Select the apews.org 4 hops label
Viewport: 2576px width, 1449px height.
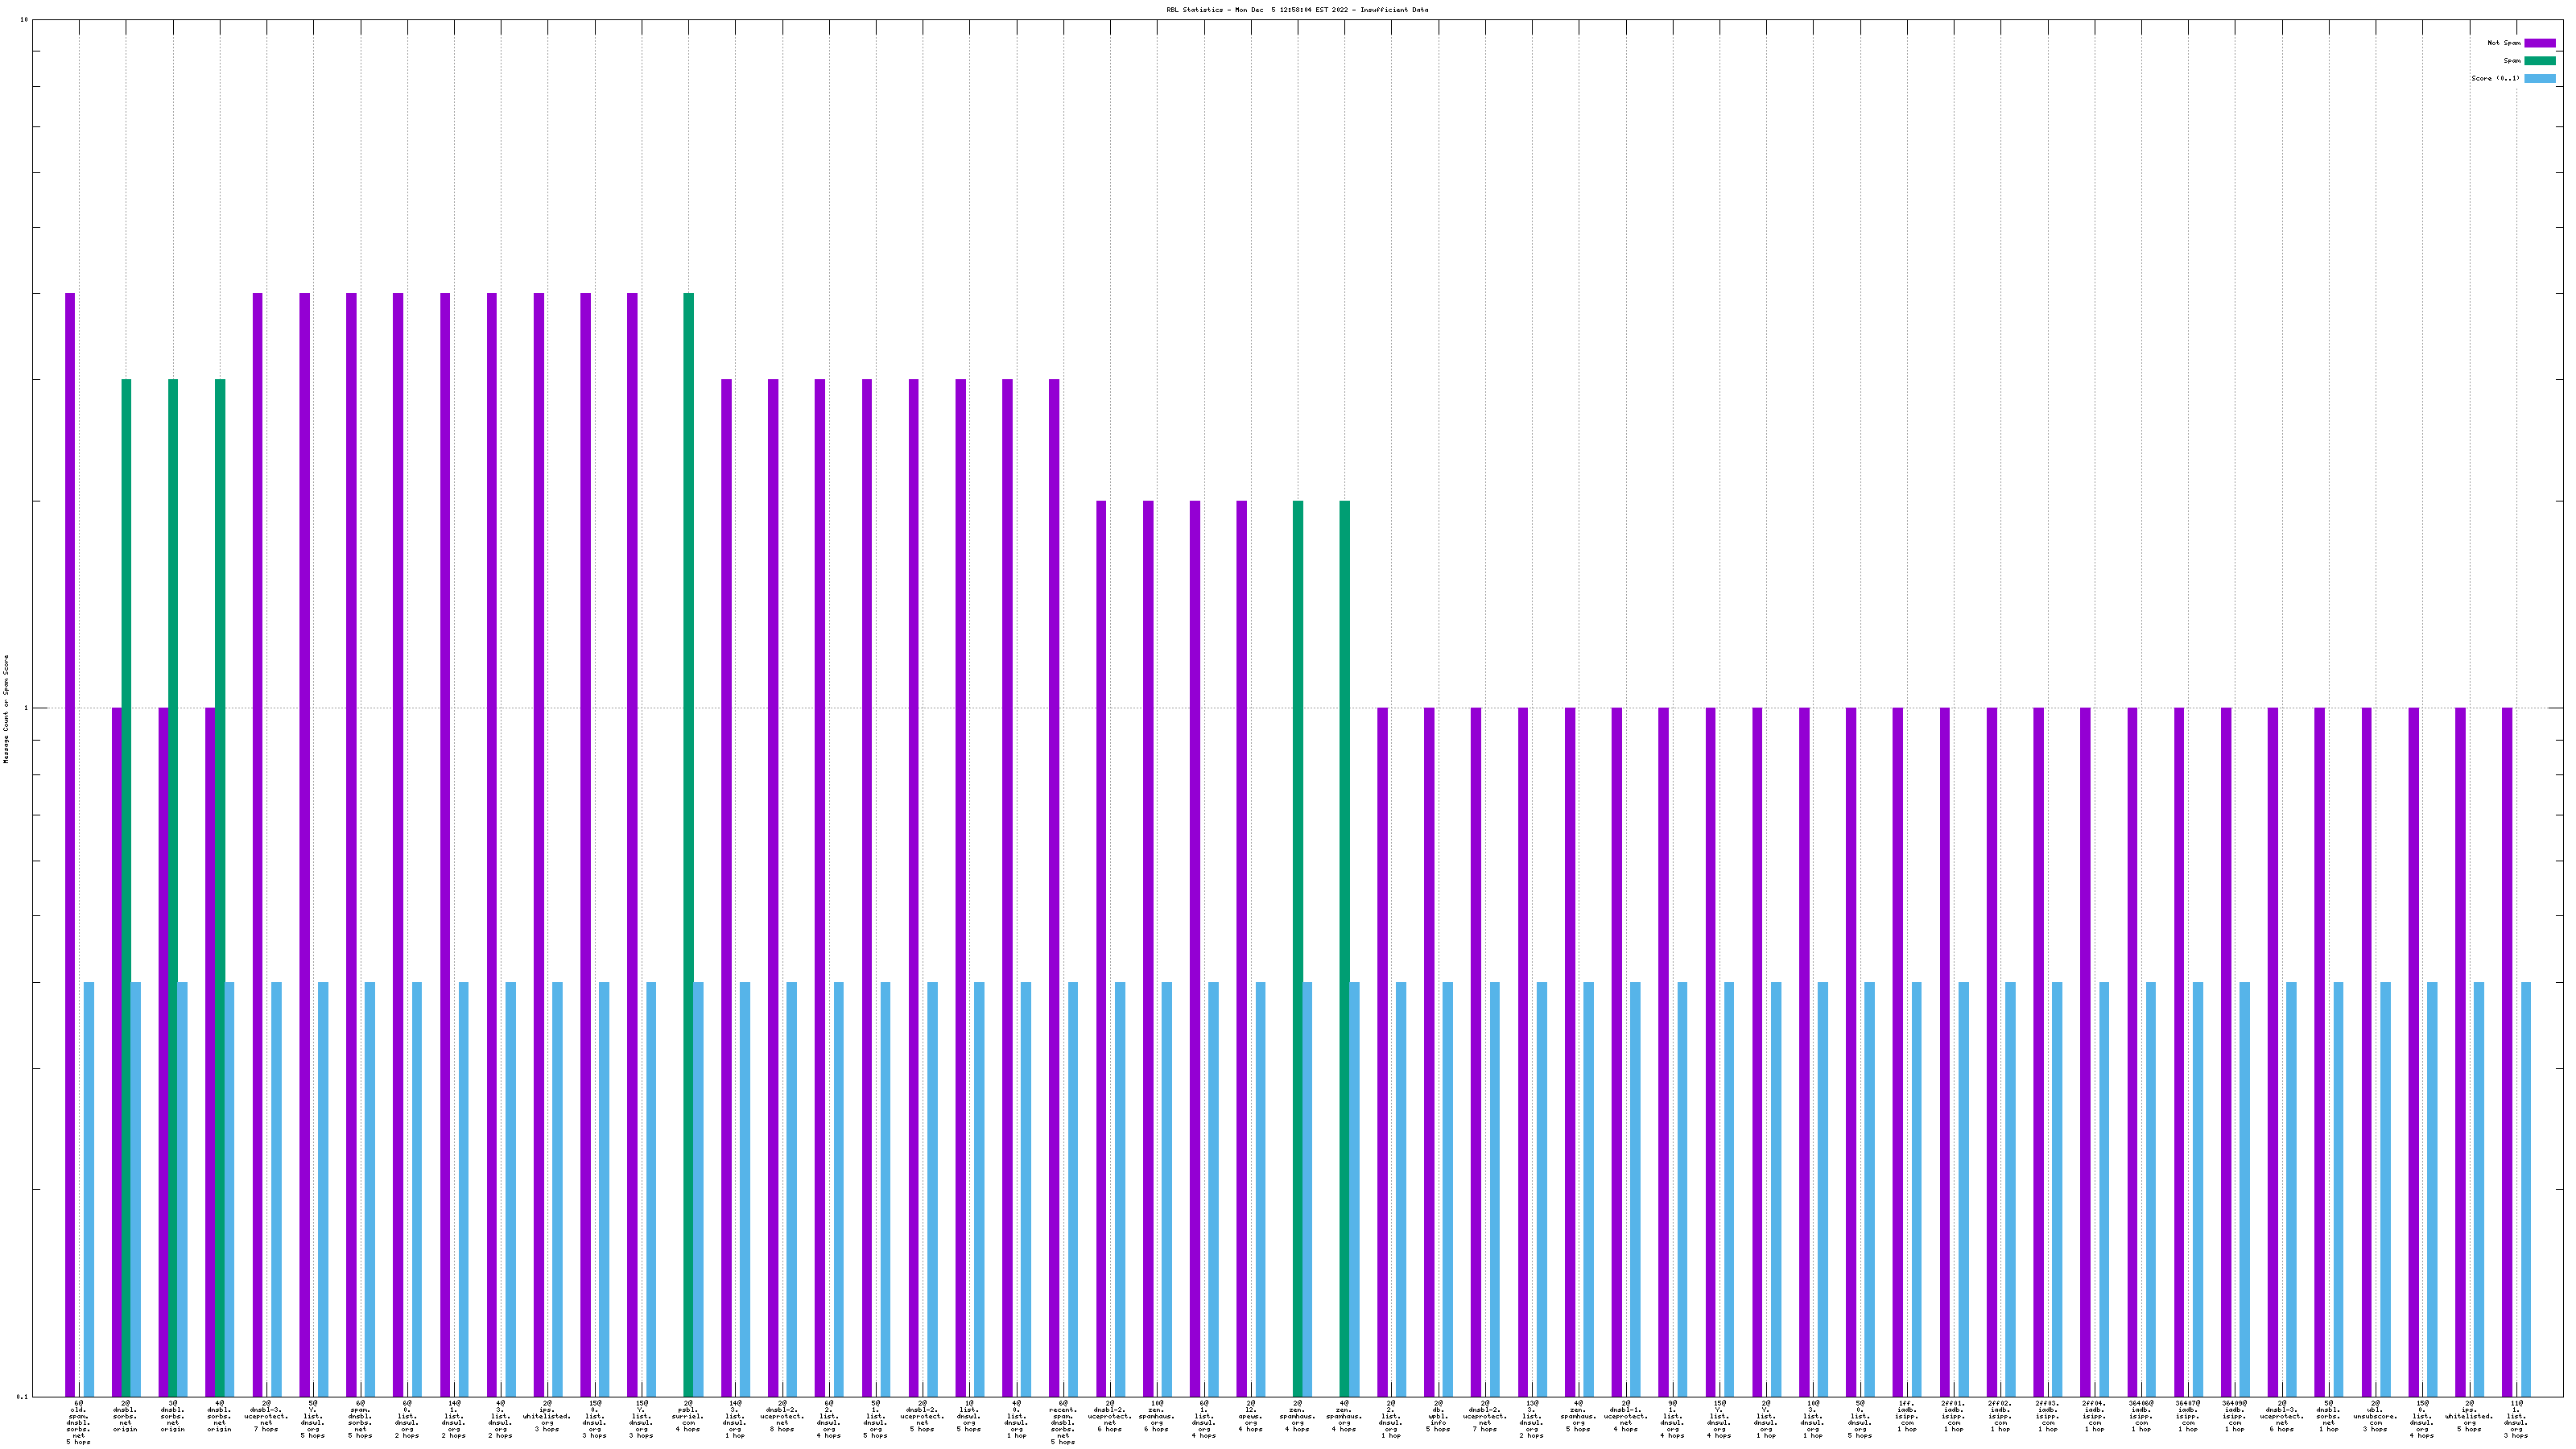click(x=1251, y=1416)
